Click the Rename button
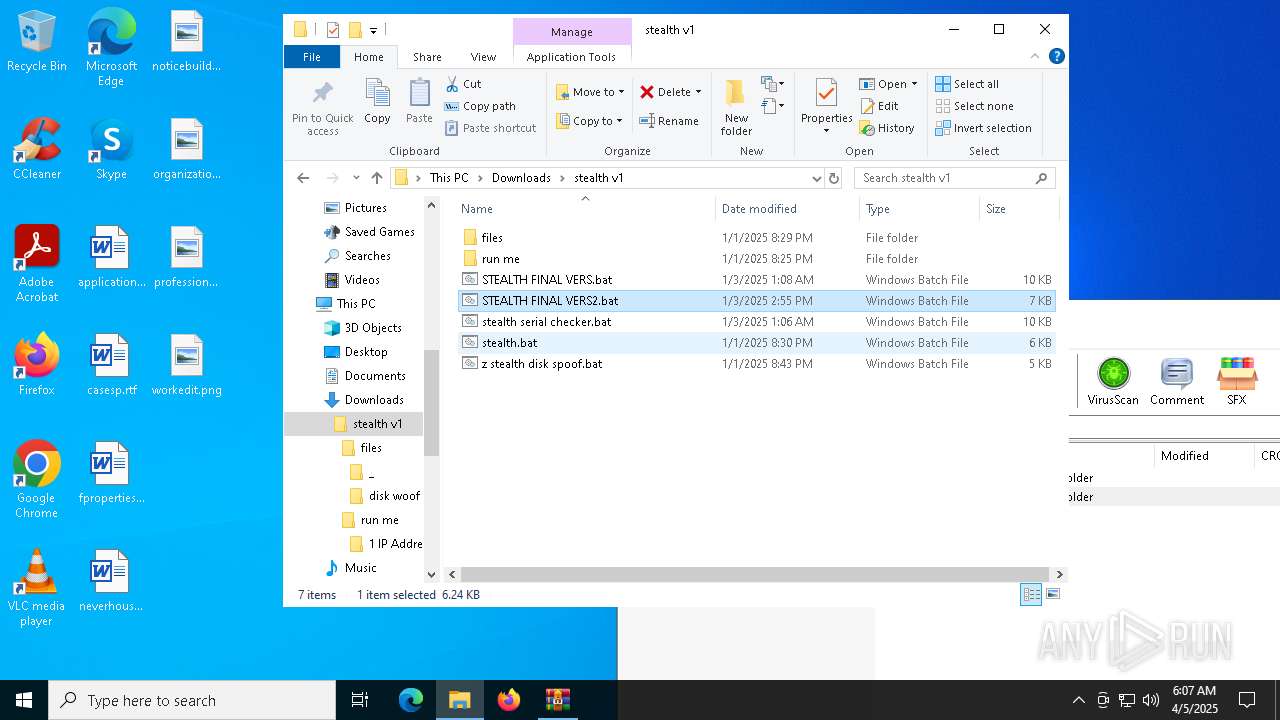Screen dimensions: 1280x720 (669, 121)
